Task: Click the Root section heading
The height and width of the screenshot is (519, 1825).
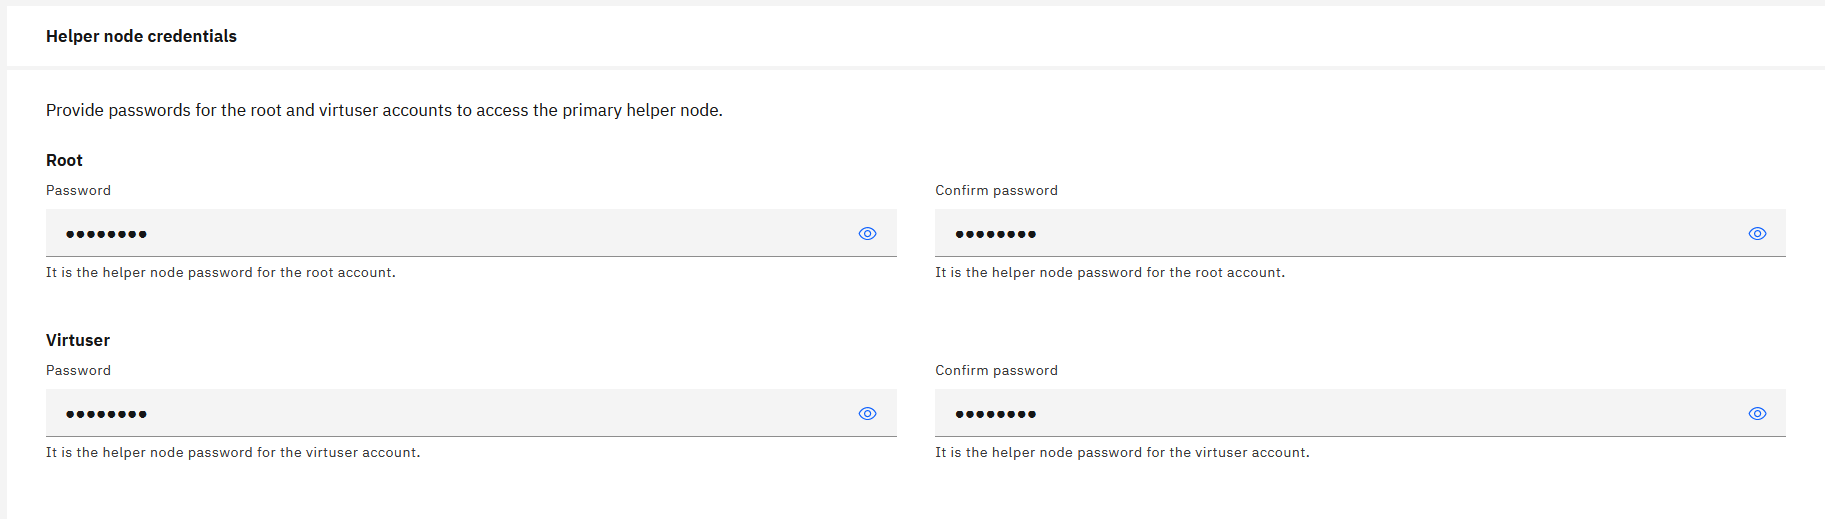Action: (x=64, y=160)
